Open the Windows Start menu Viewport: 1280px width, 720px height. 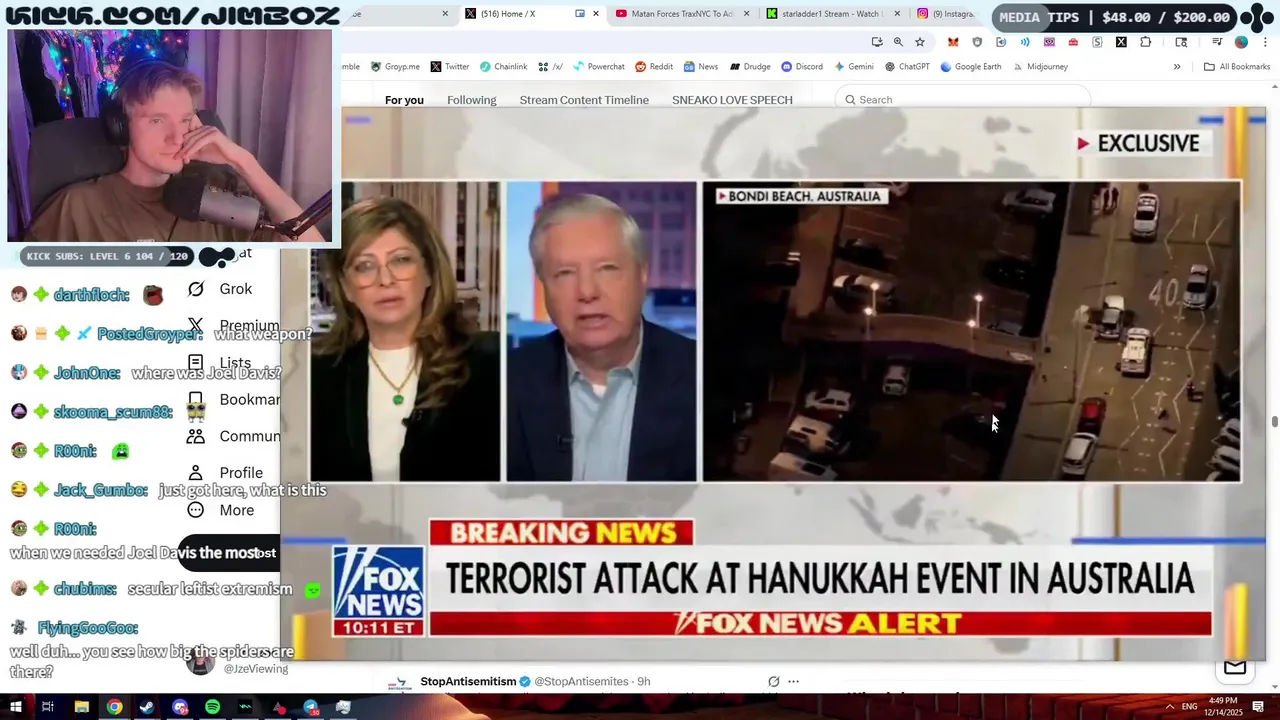click(15, 707)
